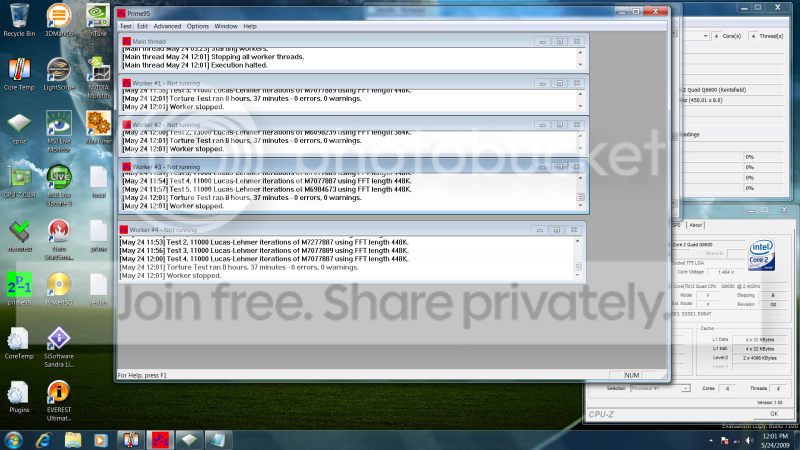The height and width of the screenshot is (450, 800).
Task: Open the Help menu in Prime95
Action: click(249, 26)
